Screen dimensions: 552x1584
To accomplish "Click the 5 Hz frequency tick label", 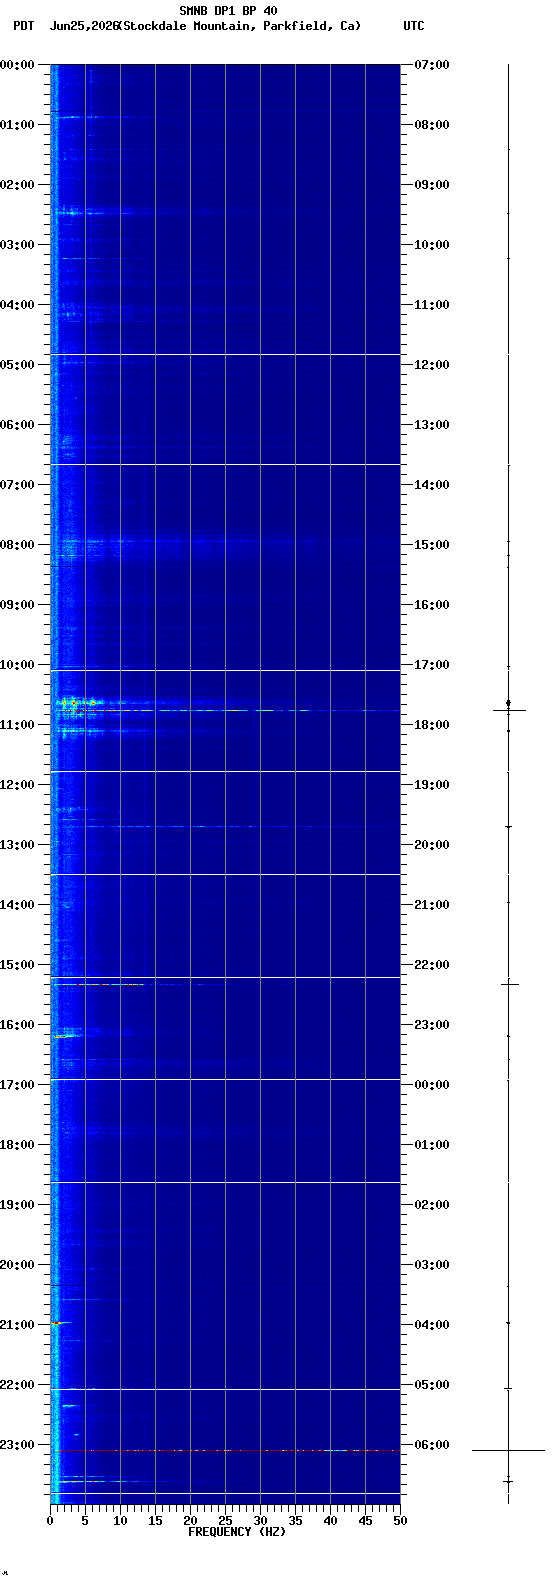I will pos(85,1521).
